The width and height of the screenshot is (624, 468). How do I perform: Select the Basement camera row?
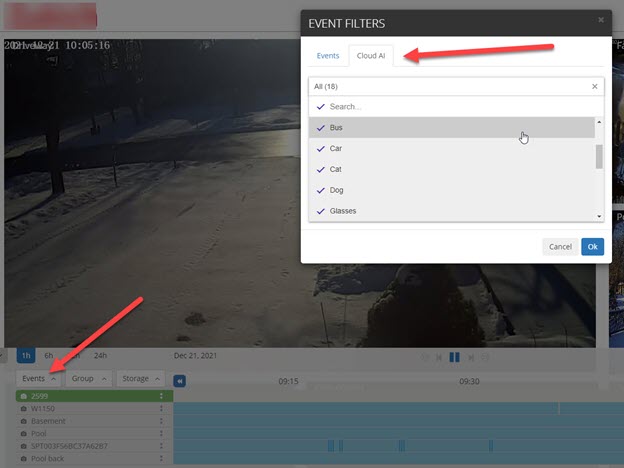tap(94, 421)
